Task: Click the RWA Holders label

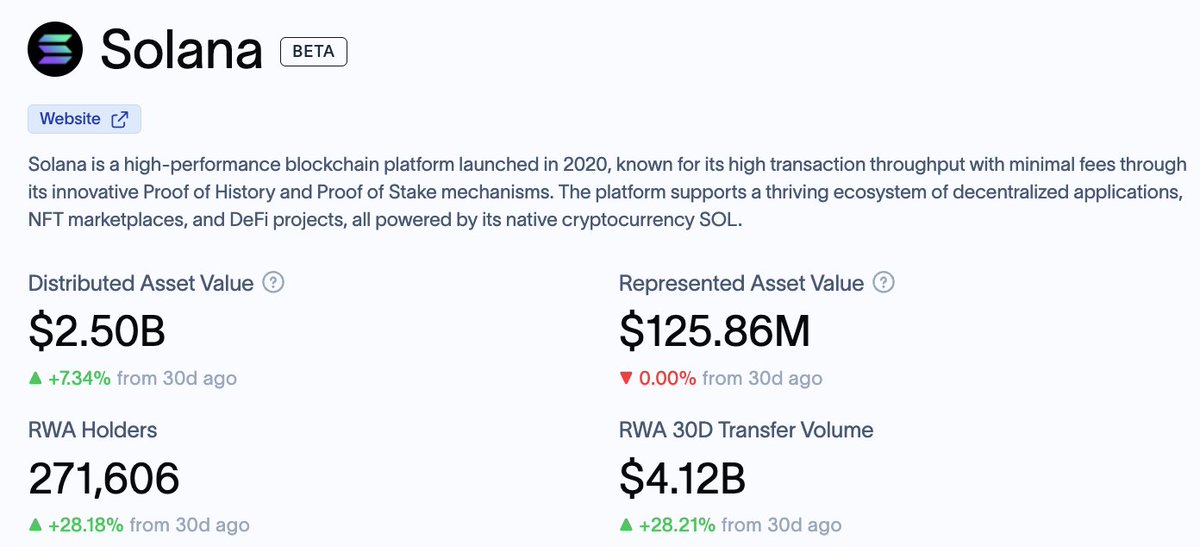Action: [x=92, y=430]
